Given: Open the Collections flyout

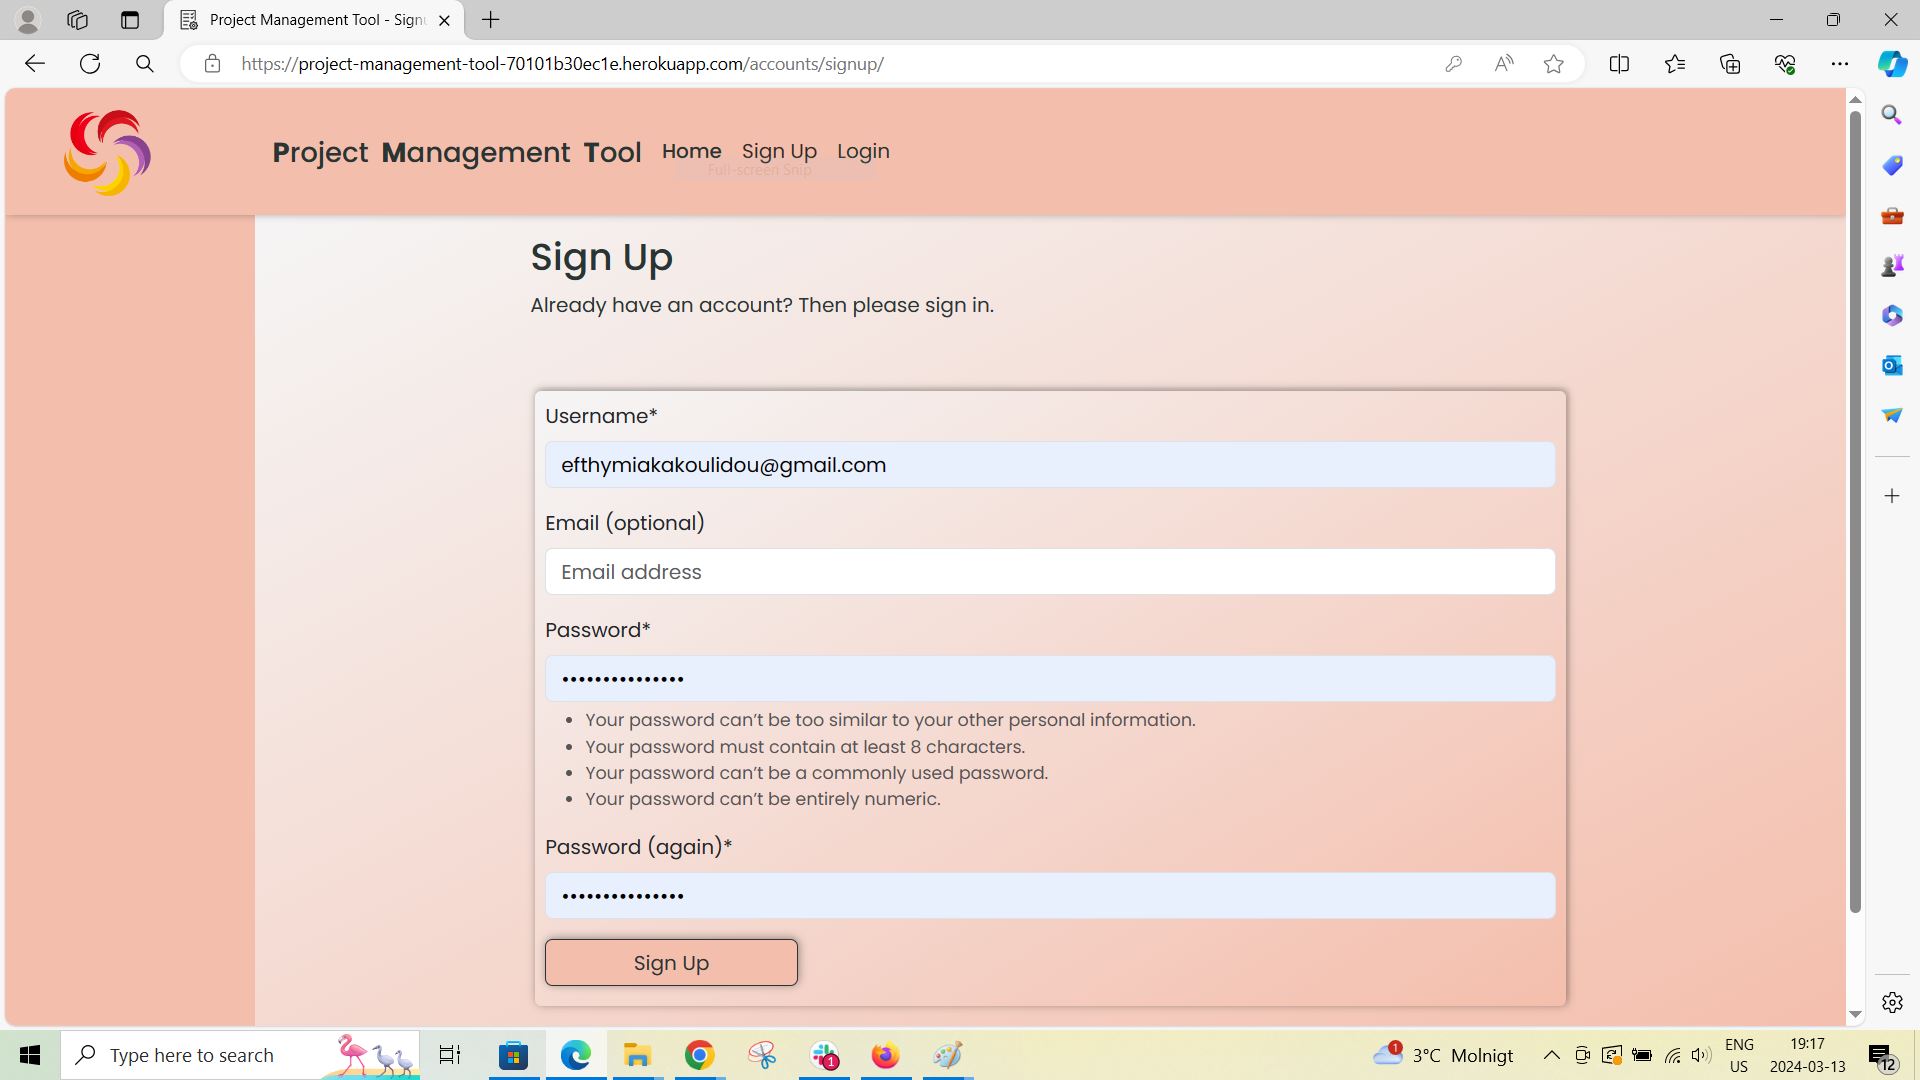Looking at the screenshot, I should (1729, 63).
